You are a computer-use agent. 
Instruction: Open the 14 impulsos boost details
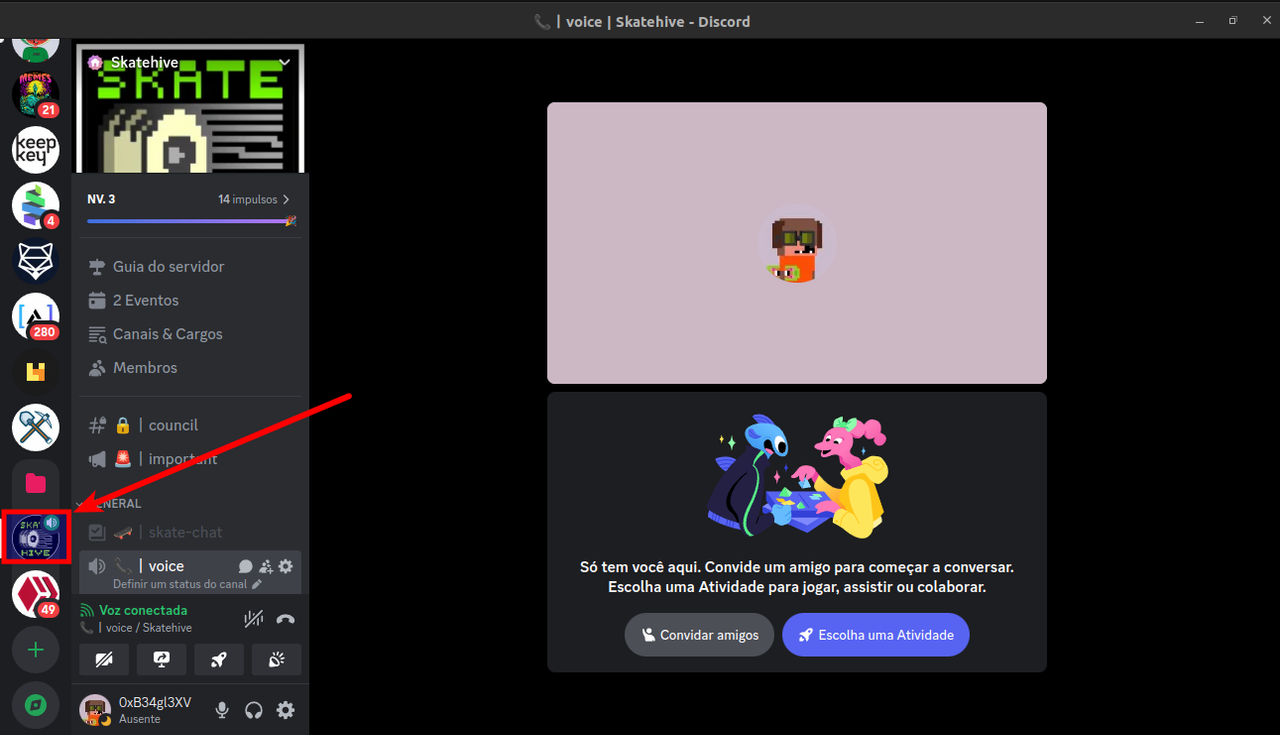point(254,199)
